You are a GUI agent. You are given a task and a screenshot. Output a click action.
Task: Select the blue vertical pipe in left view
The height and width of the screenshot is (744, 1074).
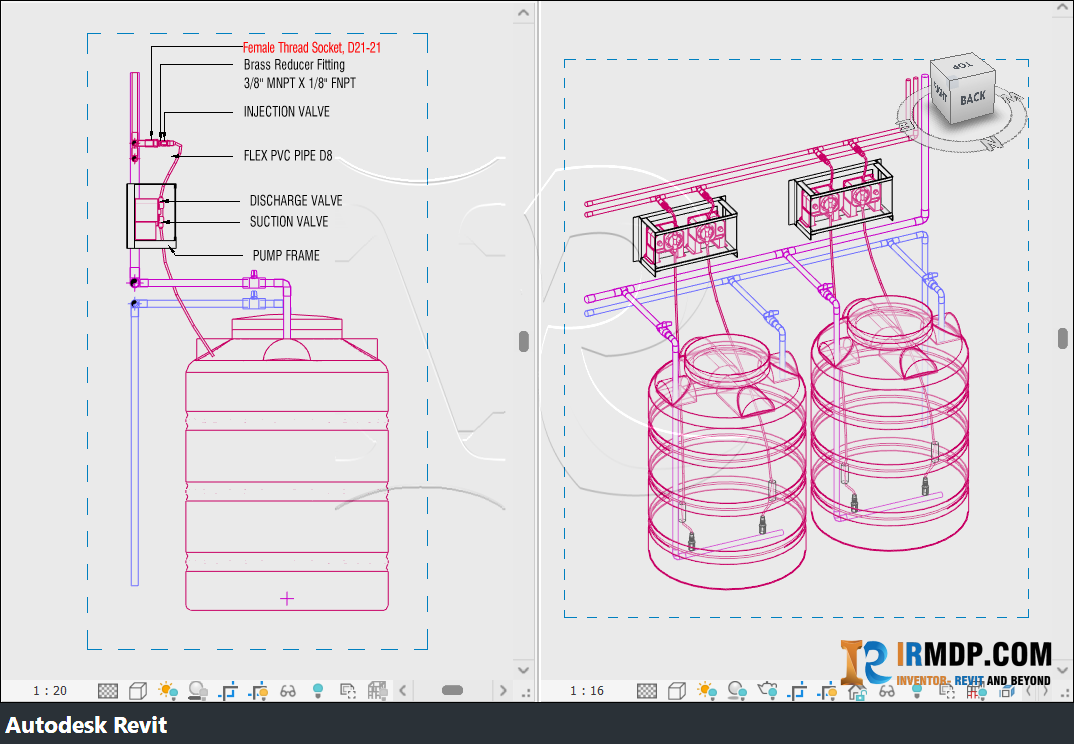click(x=135, y=445)
